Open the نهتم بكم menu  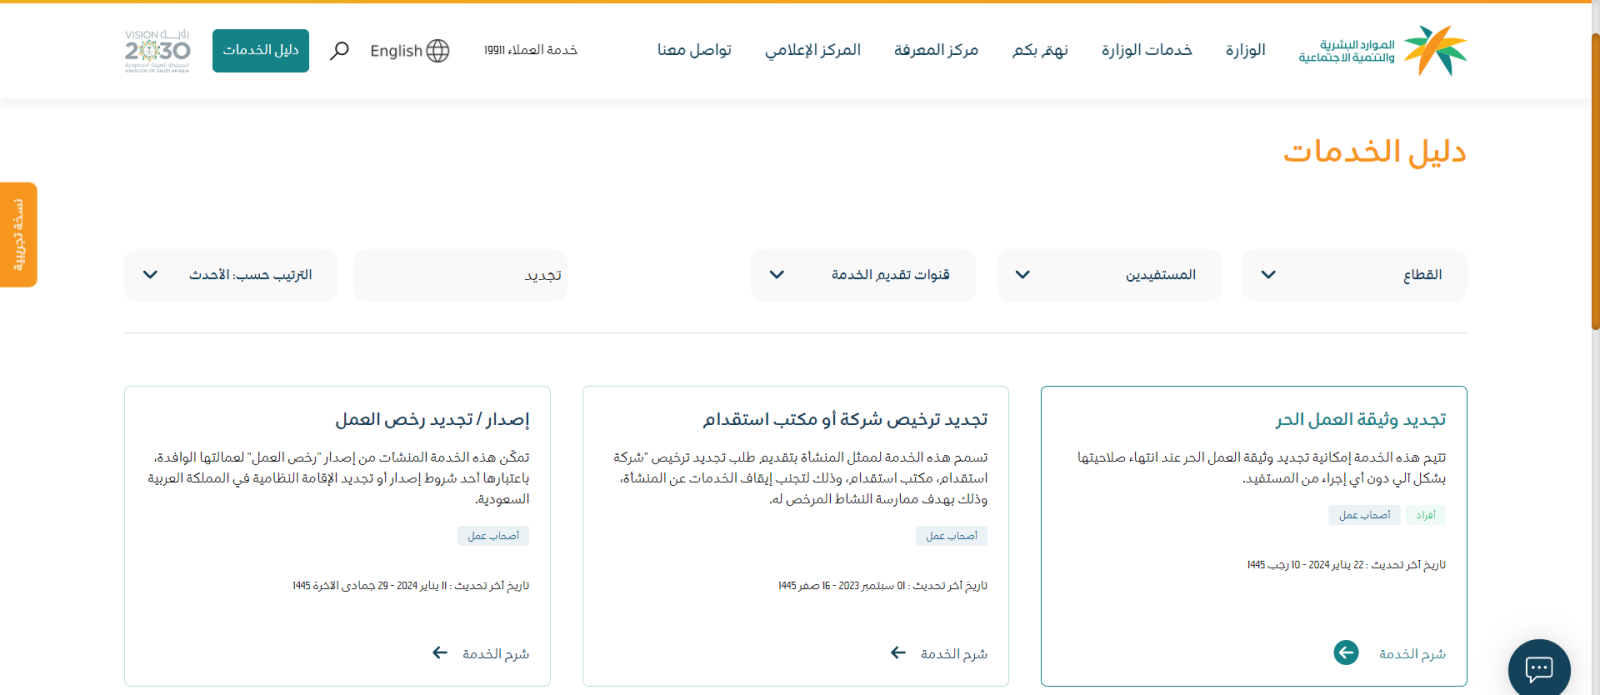[1040, 50]
